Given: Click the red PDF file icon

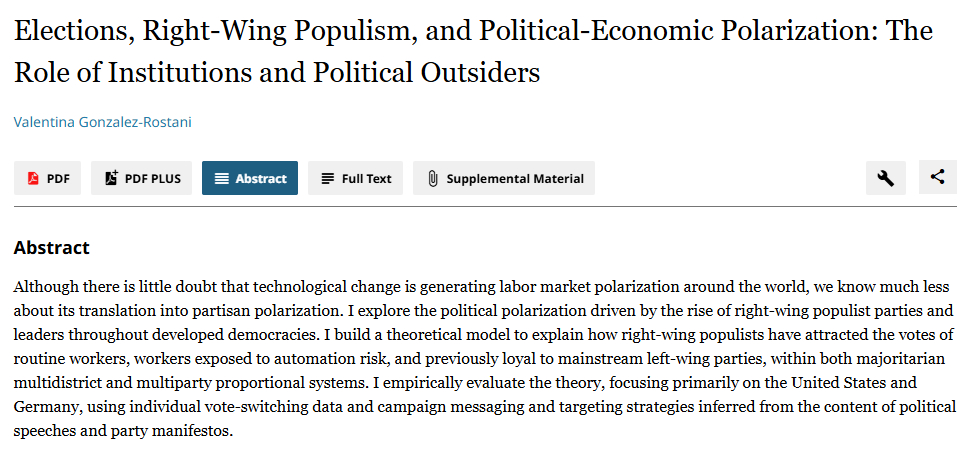Looking at the screenshot, I should [x=33, y=179].
